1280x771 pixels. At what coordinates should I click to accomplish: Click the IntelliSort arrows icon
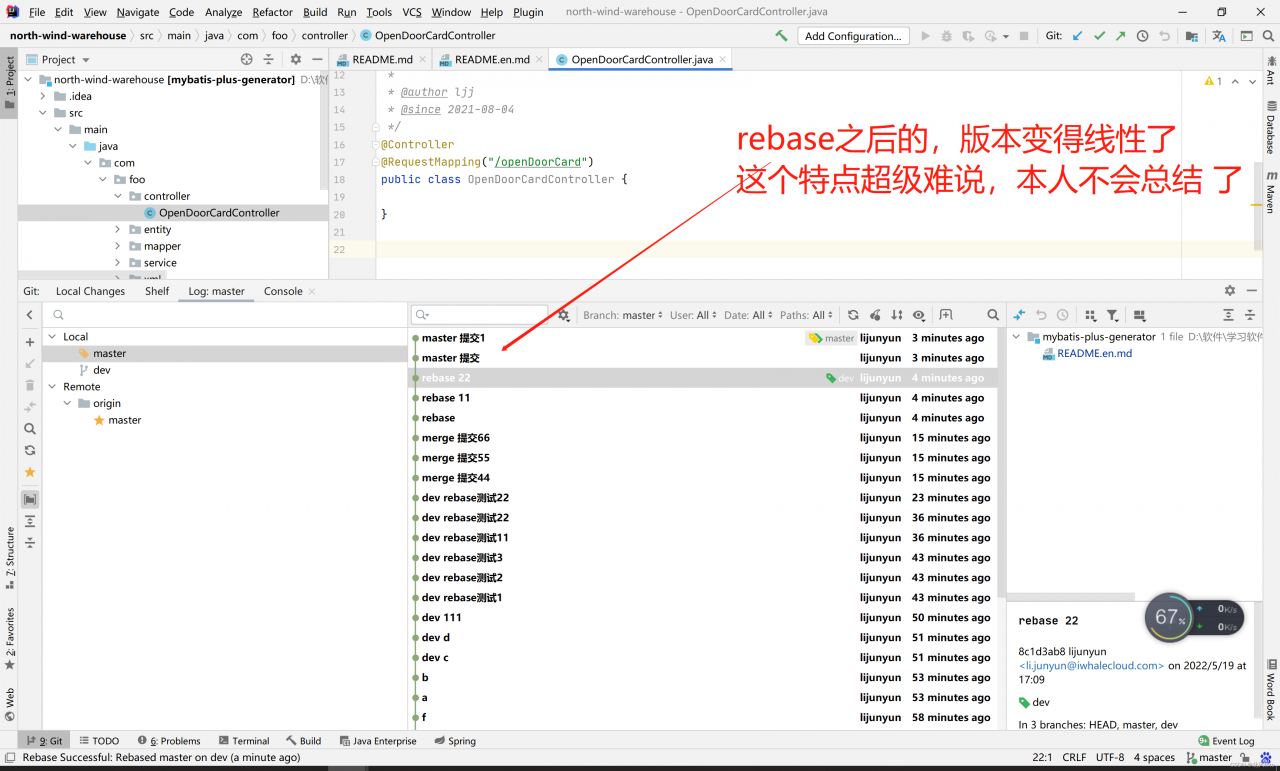pyautogui.click(x=897, y=315)
